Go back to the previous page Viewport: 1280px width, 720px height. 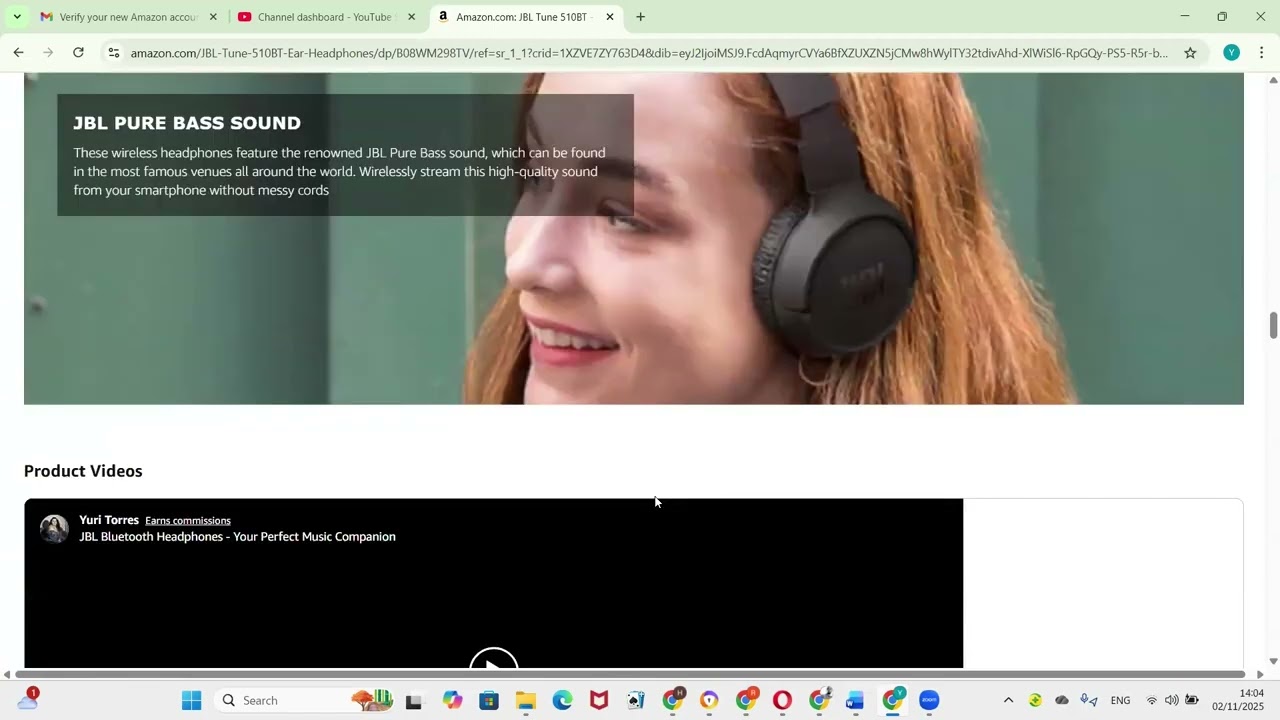click(x=18, y=53)
